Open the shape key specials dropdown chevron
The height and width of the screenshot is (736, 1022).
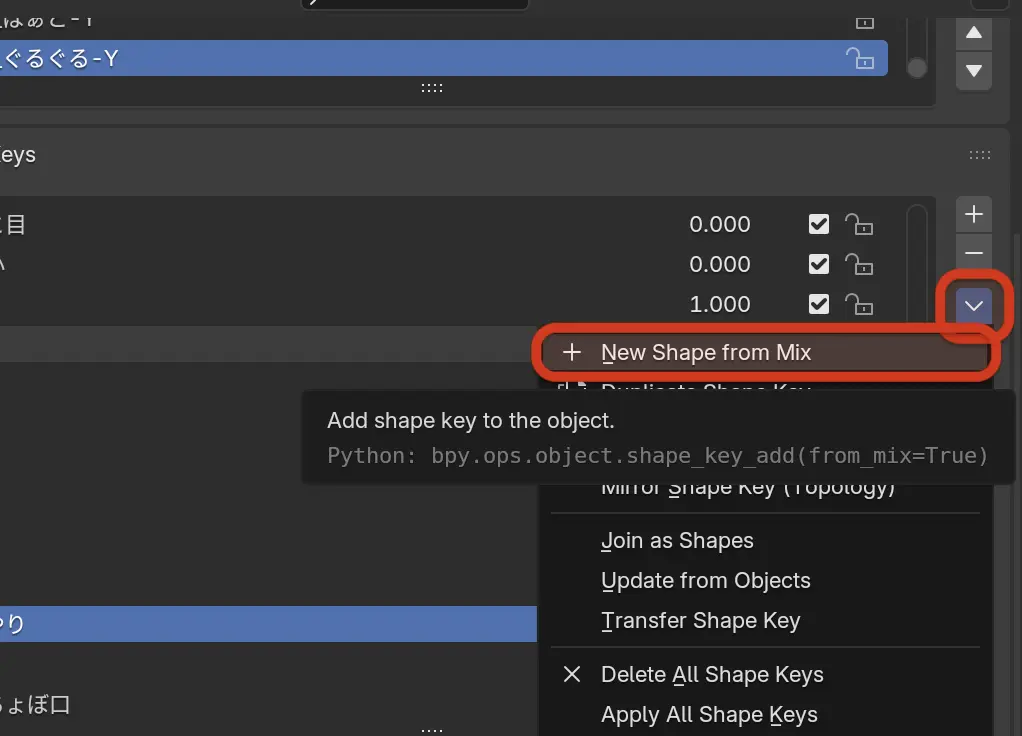point(974,306)
